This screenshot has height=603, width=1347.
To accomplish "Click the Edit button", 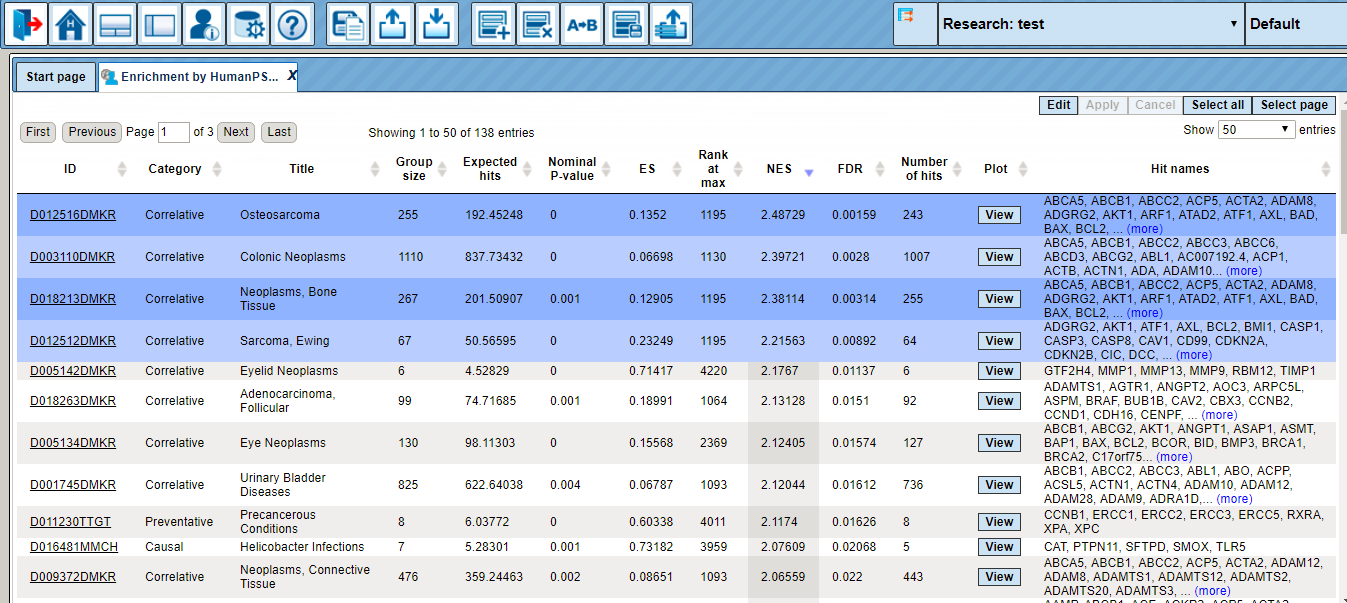I will [x=1059, y=105].
